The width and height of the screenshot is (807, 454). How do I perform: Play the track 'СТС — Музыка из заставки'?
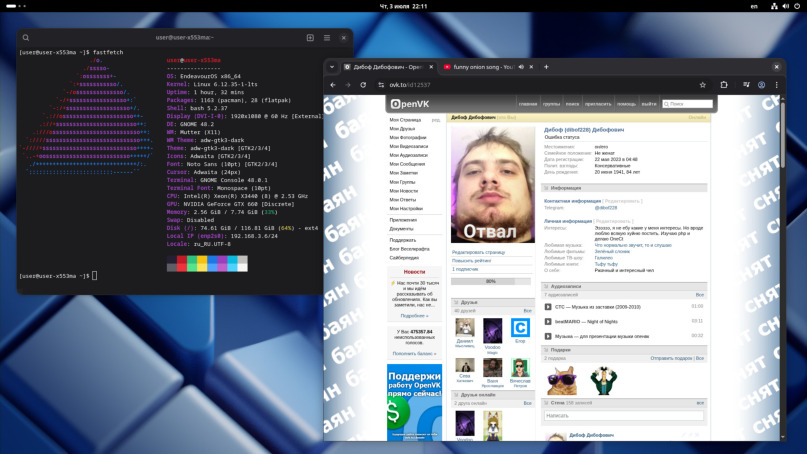pyautogui.click(x=548, y=307)
